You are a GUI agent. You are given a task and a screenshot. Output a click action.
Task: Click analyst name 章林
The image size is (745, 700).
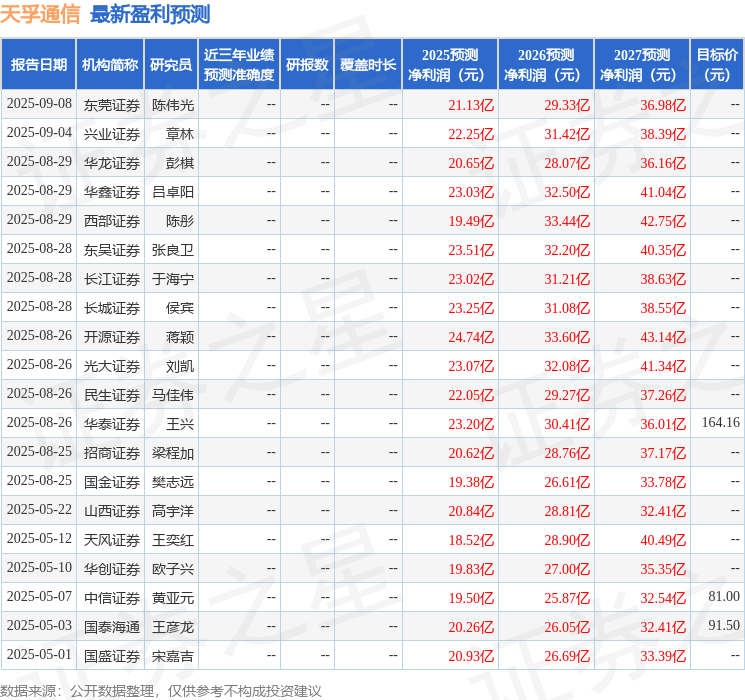click(x=180, y=134)
